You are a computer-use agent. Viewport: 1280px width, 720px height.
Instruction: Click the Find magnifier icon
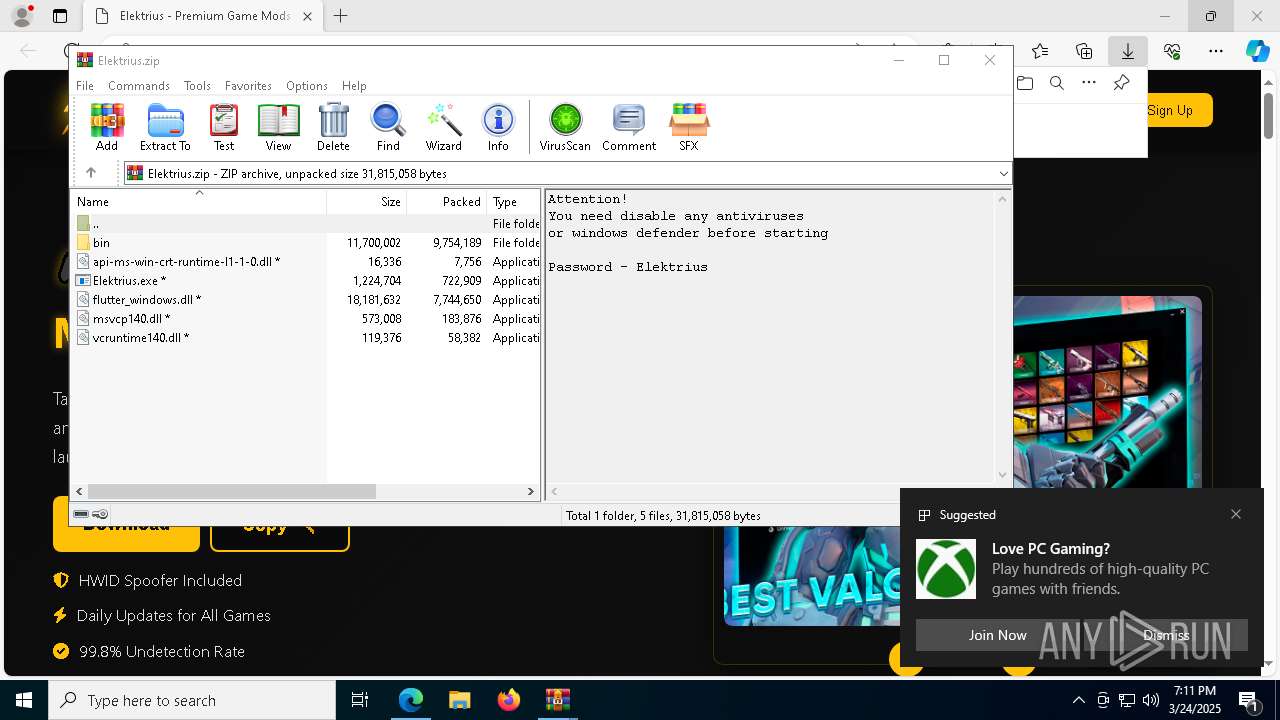pyautogui.click(x=388, y=127)
